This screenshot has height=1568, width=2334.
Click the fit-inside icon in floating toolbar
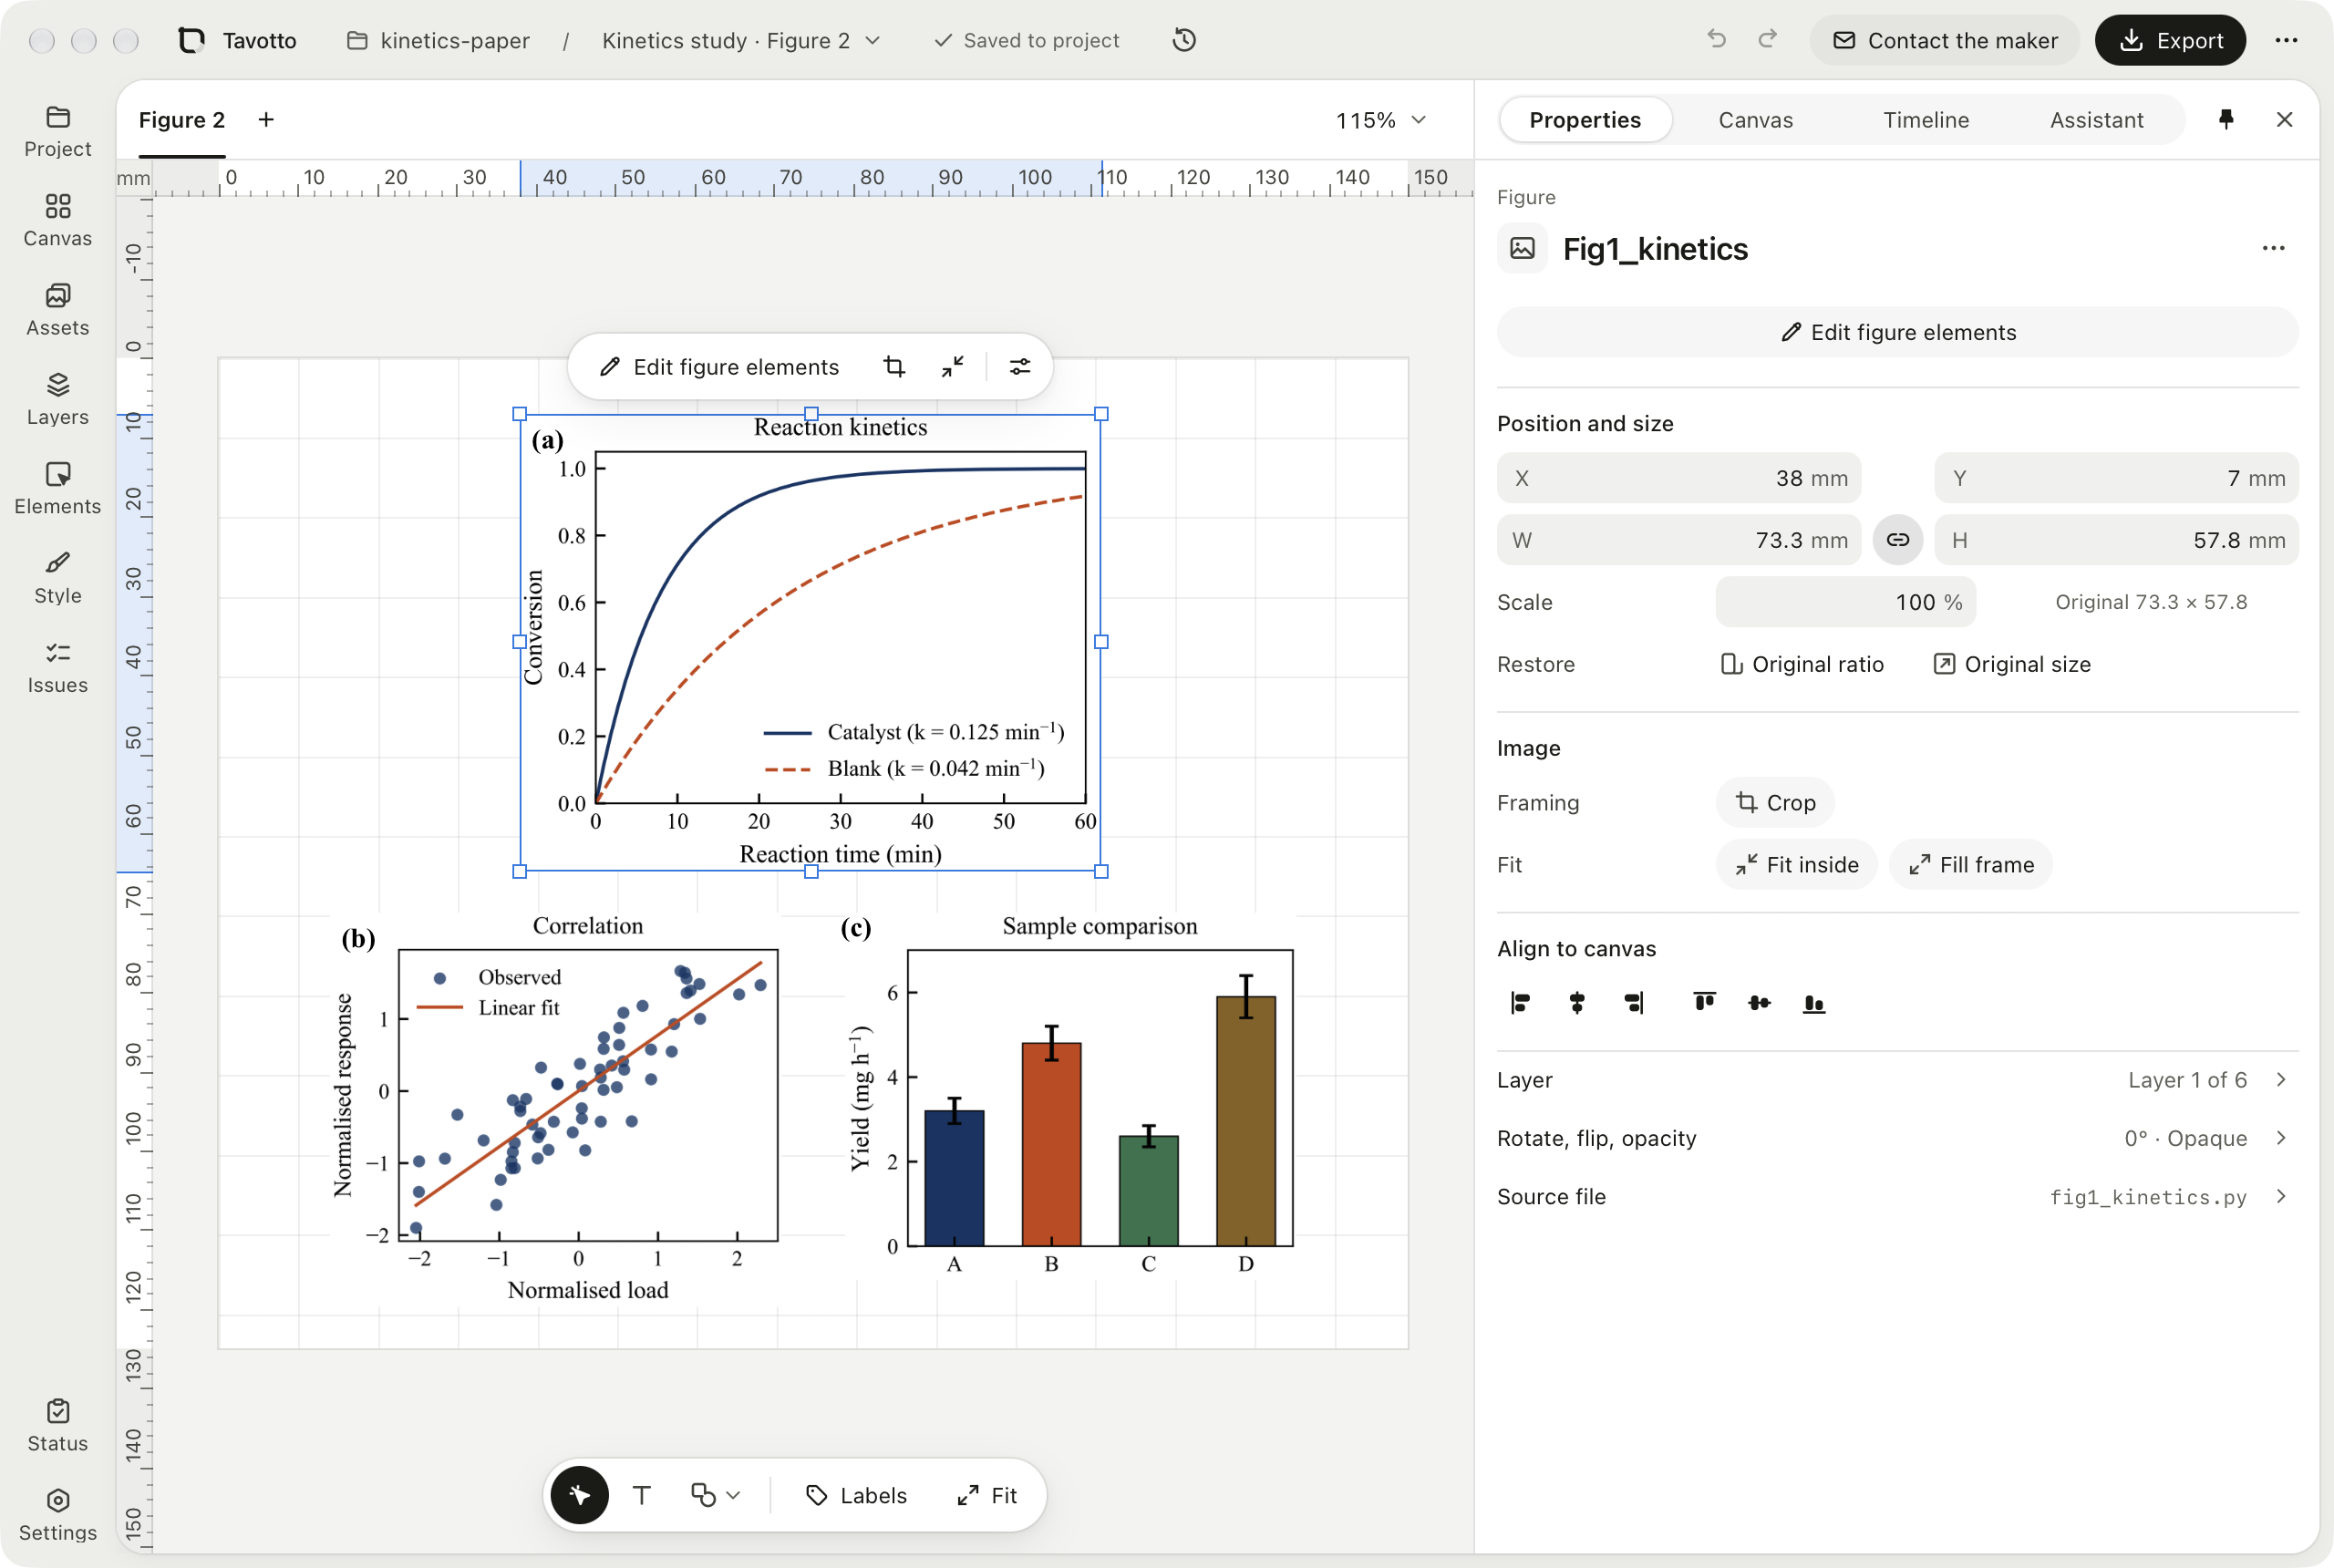953,367
